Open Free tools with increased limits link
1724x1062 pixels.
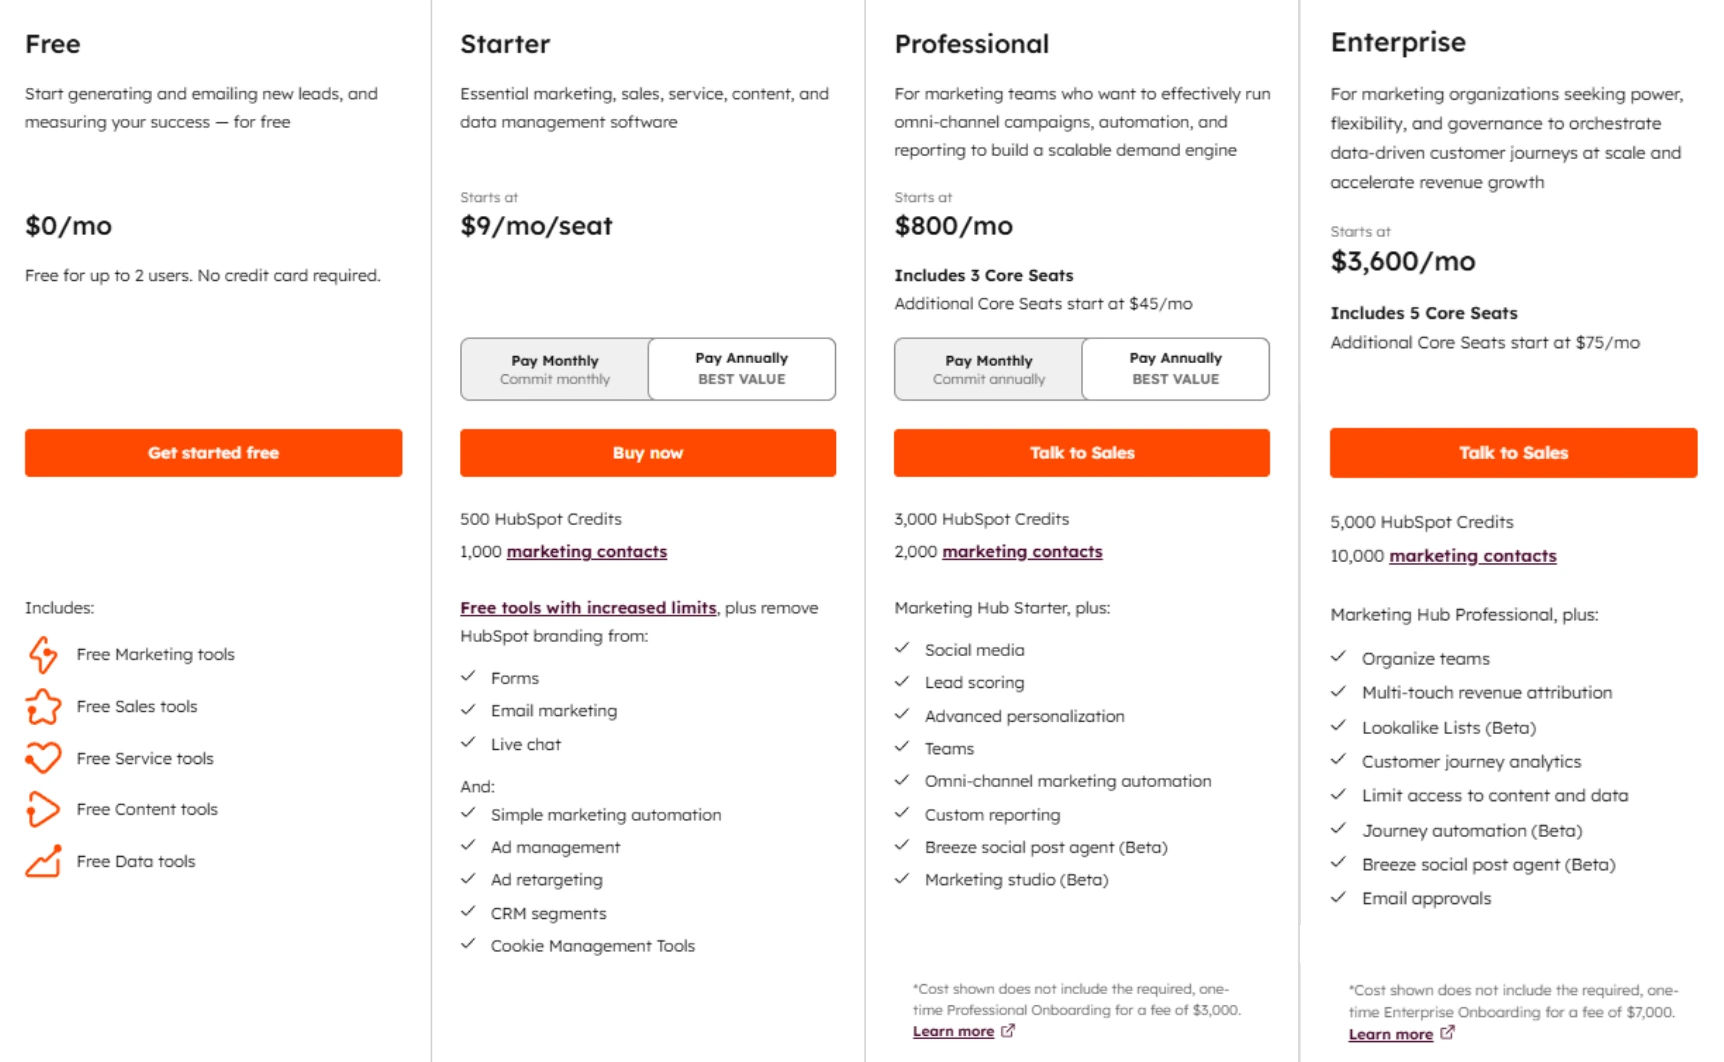(x=587, y=607)
